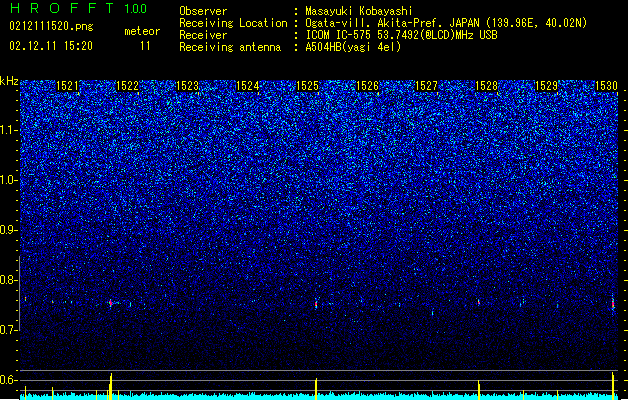
Task: Click the 1.0.0 version number
Action: (x=136, y=9)
